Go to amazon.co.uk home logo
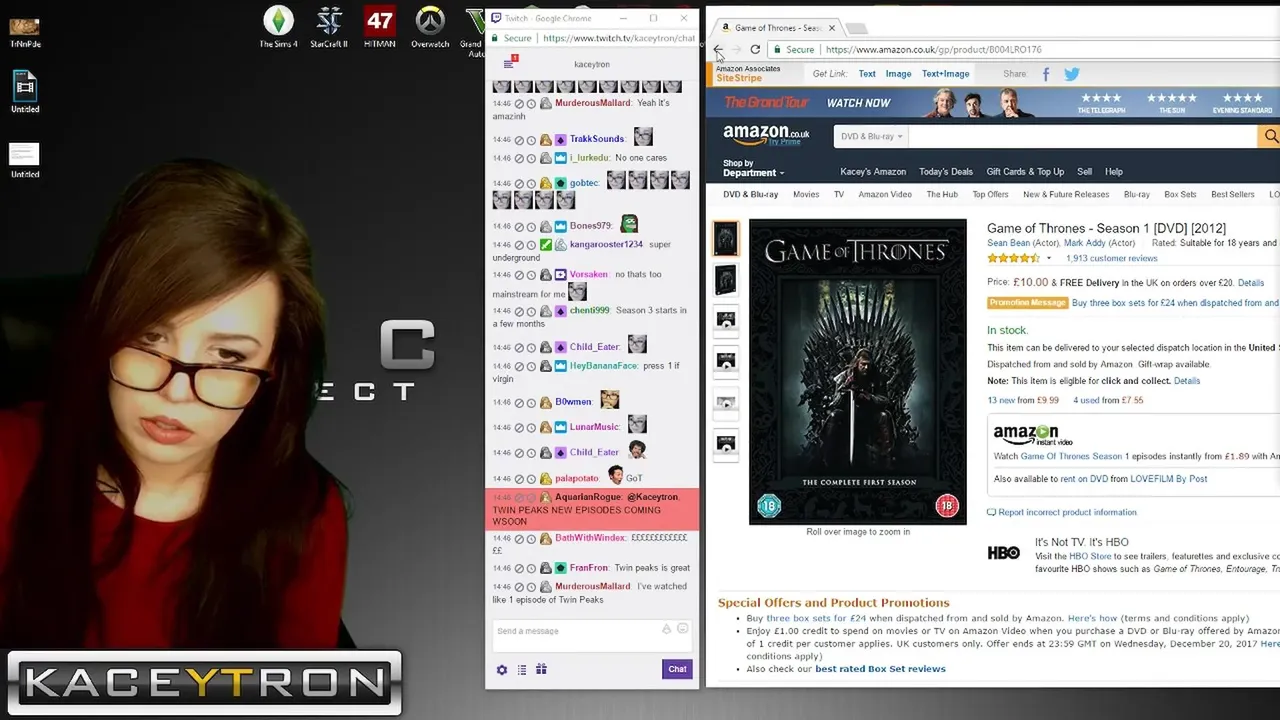 point(766,134)
